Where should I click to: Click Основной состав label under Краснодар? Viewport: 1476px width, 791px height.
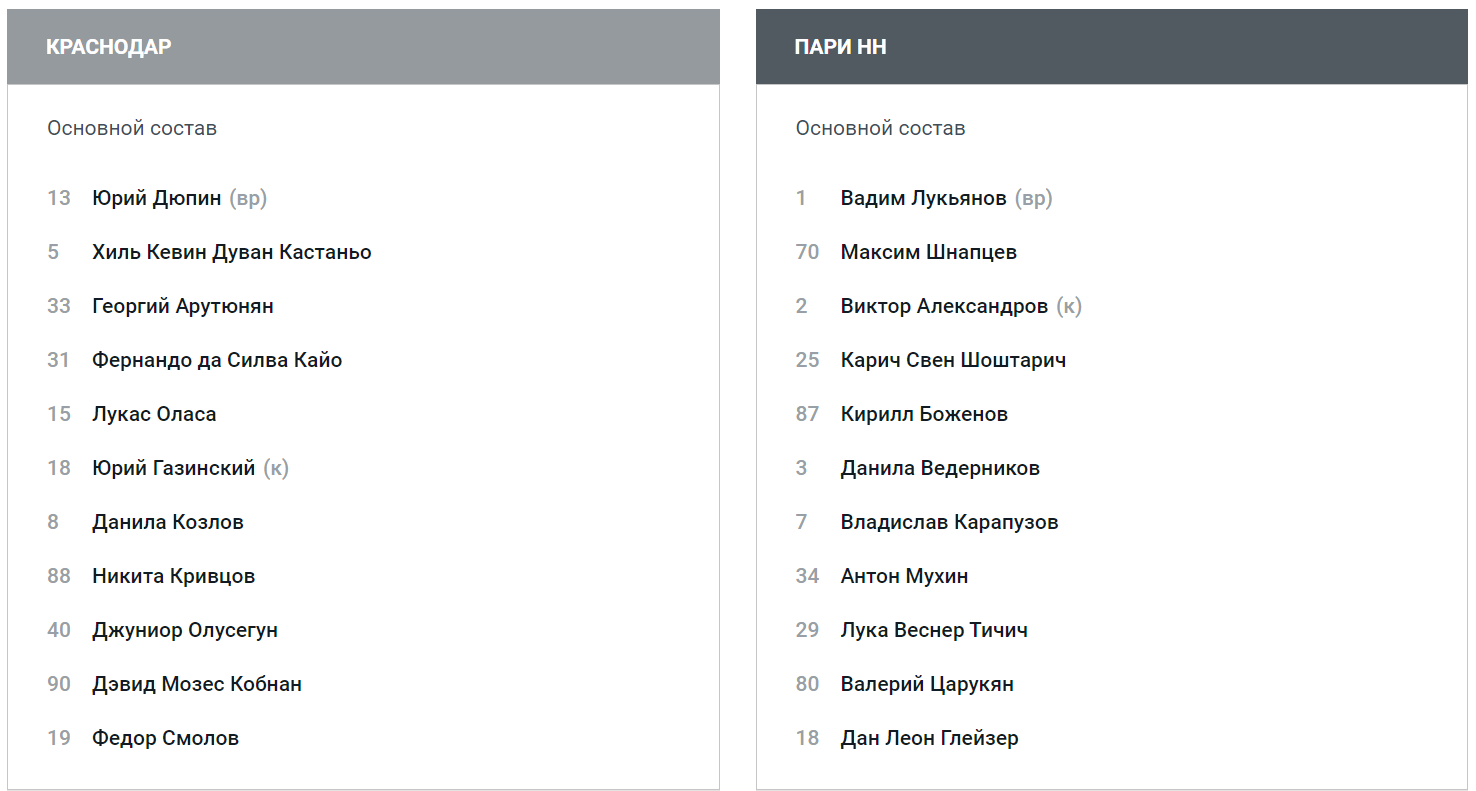[x=132, y=128]
